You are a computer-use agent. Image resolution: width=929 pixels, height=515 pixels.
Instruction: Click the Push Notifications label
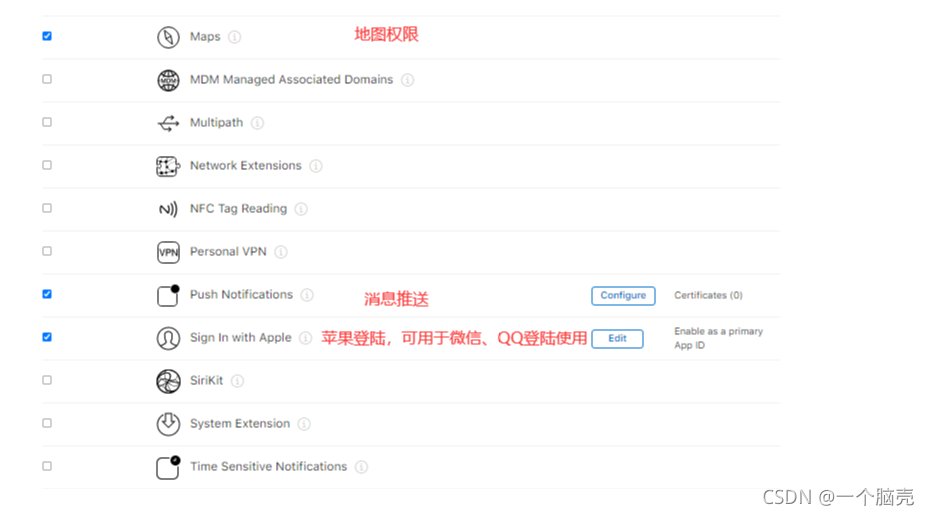(x=241, y=295)
